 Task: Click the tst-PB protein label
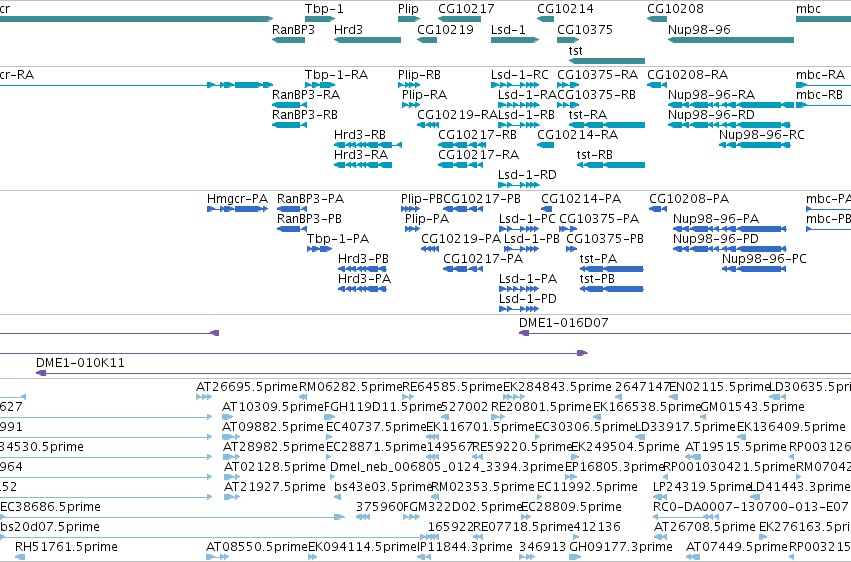pyautogui.click(x=597, y=279)
